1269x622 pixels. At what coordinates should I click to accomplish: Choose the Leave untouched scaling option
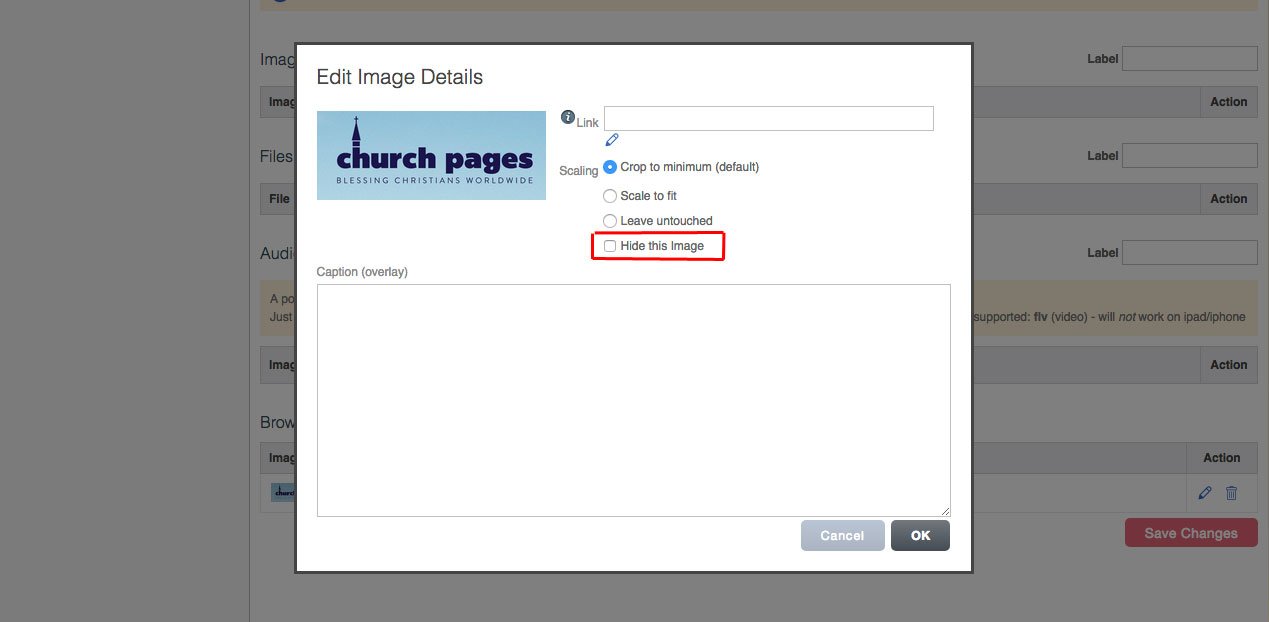(x=610, y=221)
